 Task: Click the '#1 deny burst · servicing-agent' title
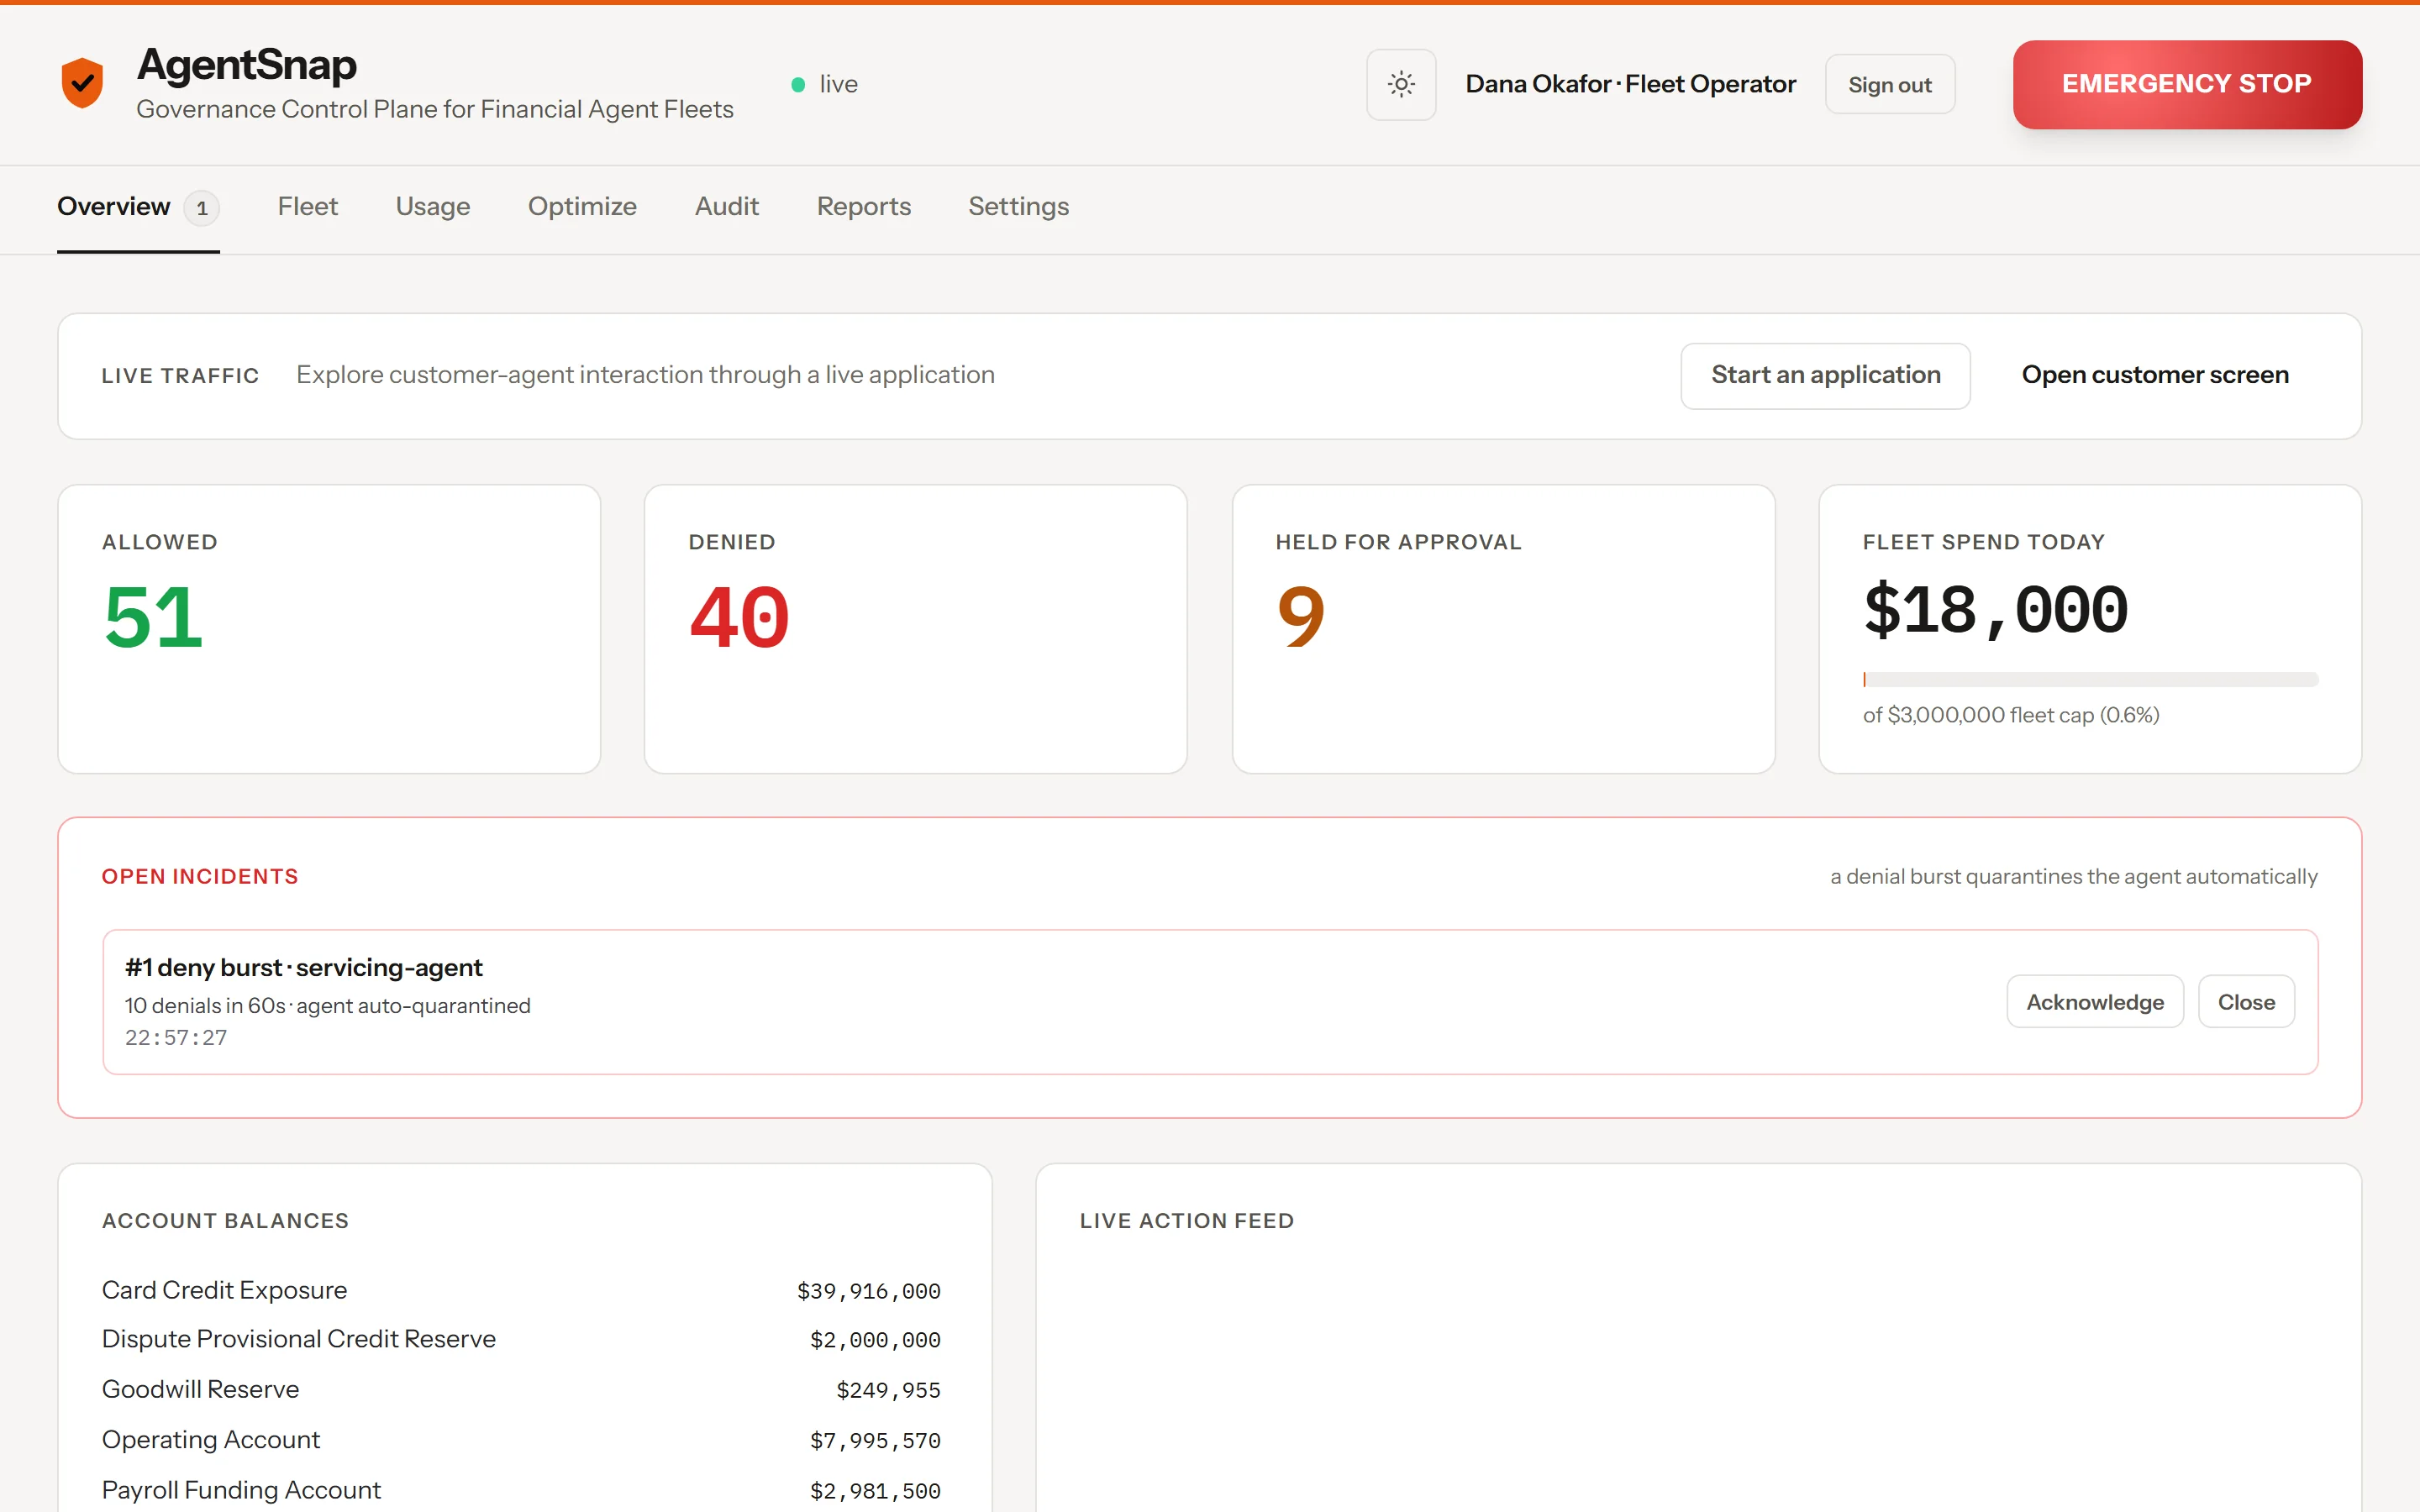pyautogui.click(x=303, y=967)
